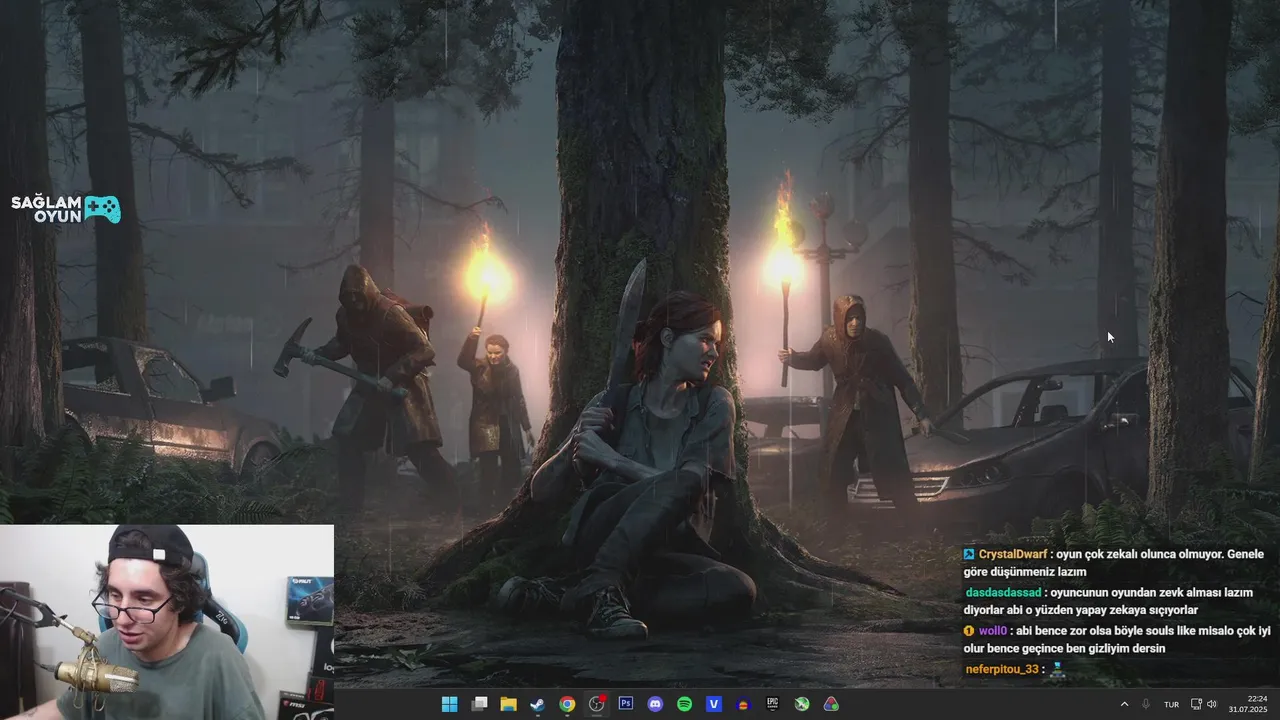Open the blue V app on the taskbar

pyautogui.click(x=714, y=704)
